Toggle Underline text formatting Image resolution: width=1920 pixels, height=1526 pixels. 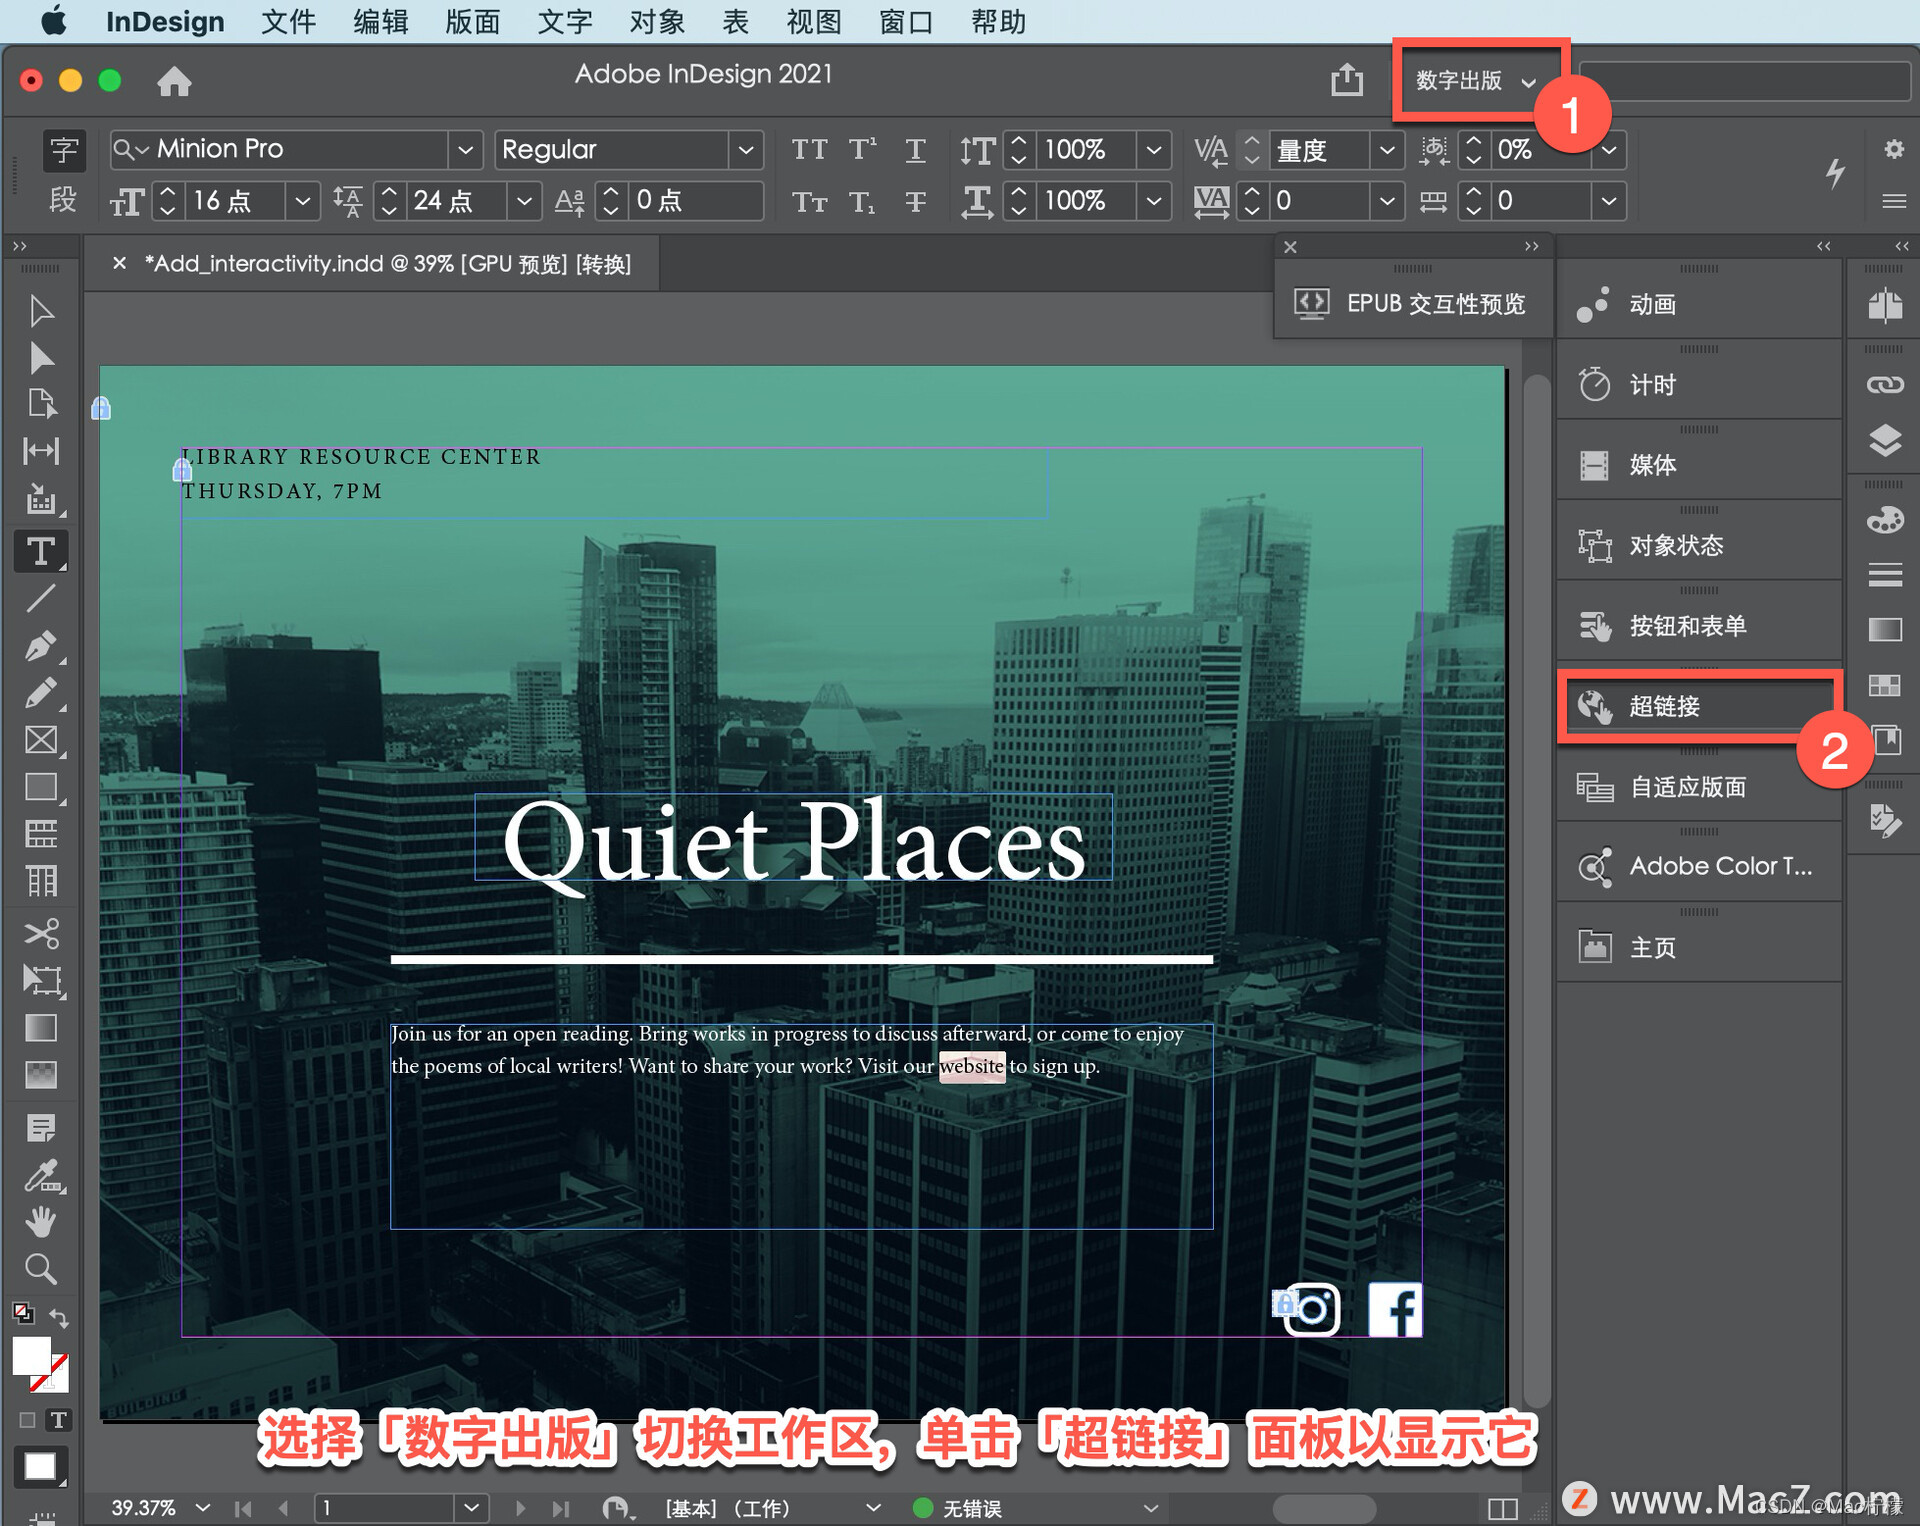click(x=915, y=150)
